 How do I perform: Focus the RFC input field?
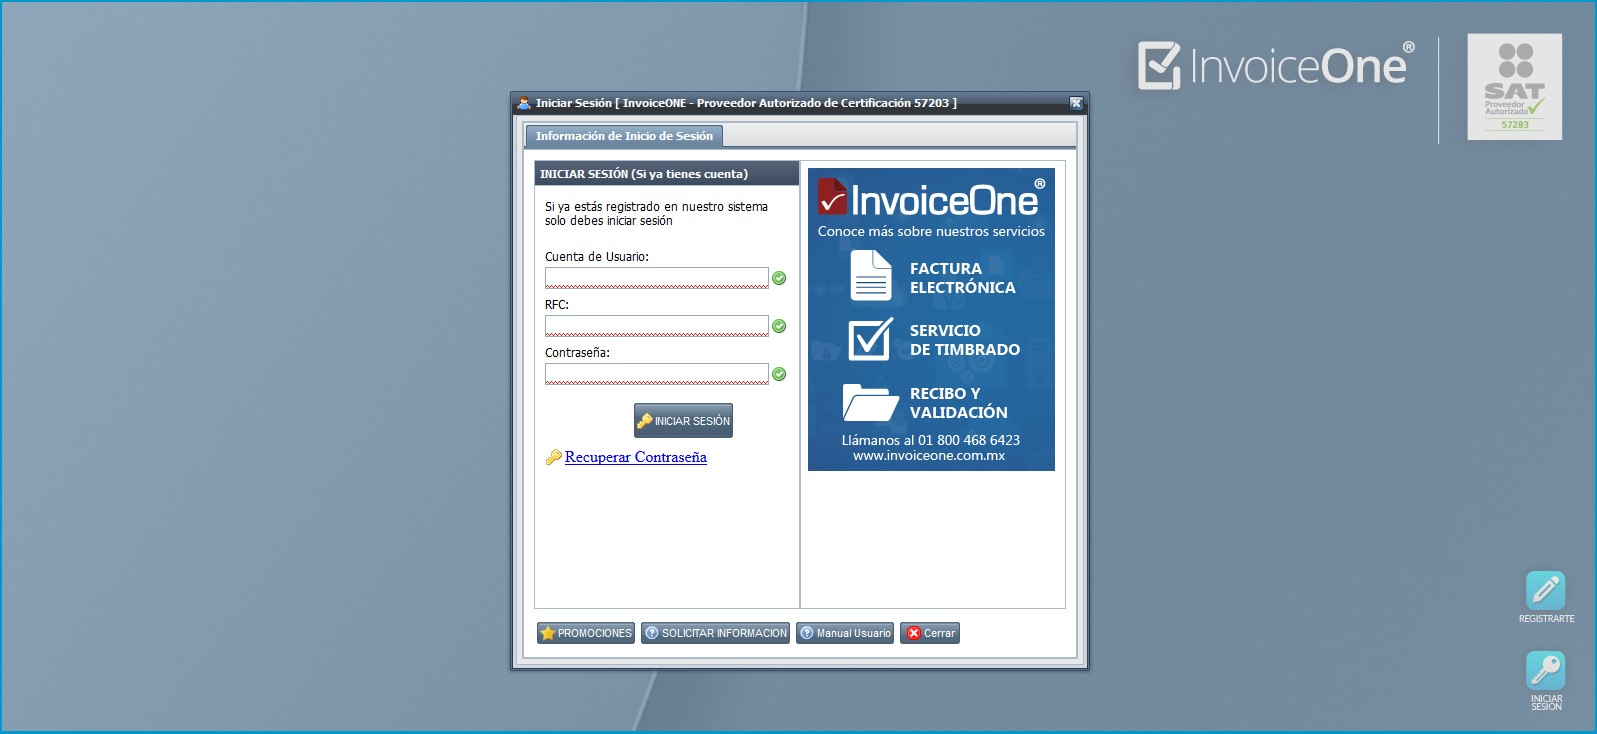pos(657,325)
